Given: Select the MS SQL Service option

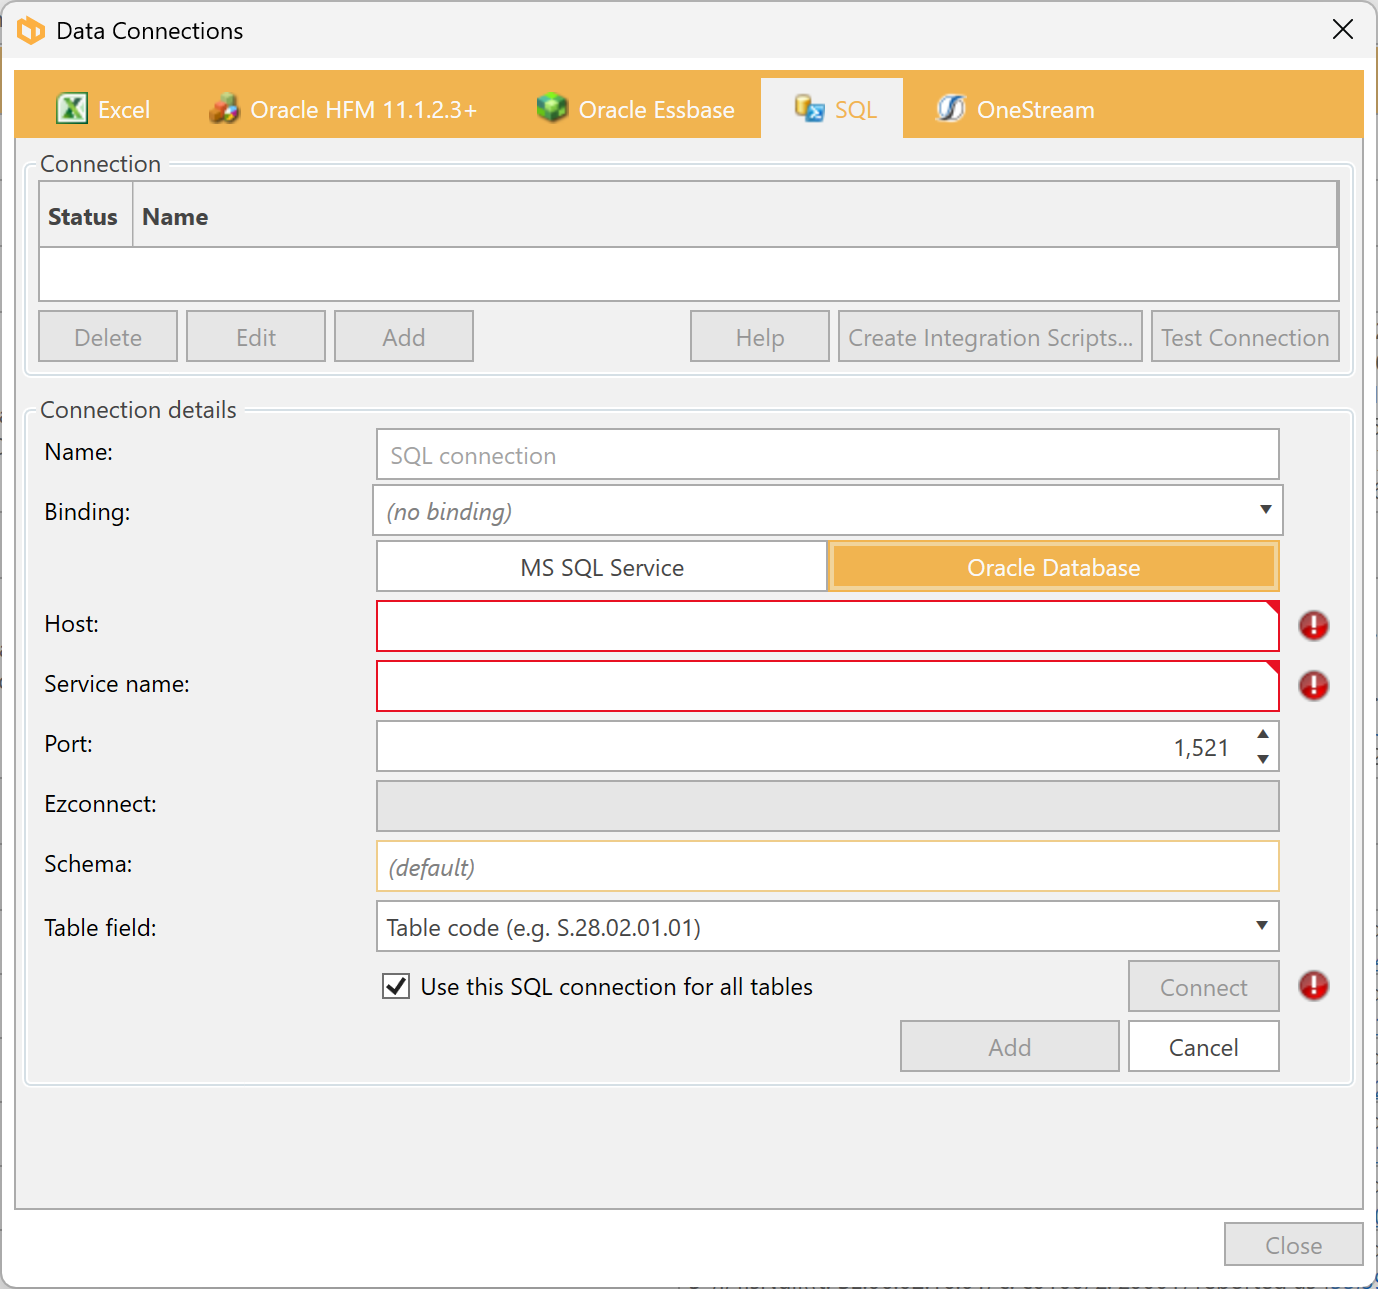Looking at the screenshot, I should 602,567.
